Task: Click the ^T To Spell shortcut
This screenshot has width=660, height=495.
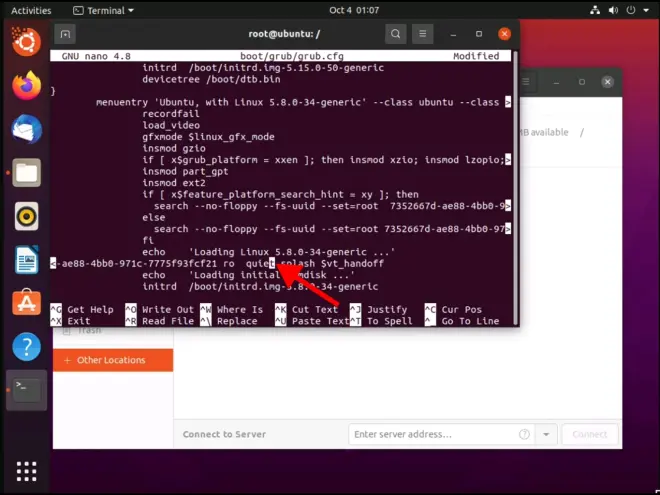Action: tap(381, 321)
